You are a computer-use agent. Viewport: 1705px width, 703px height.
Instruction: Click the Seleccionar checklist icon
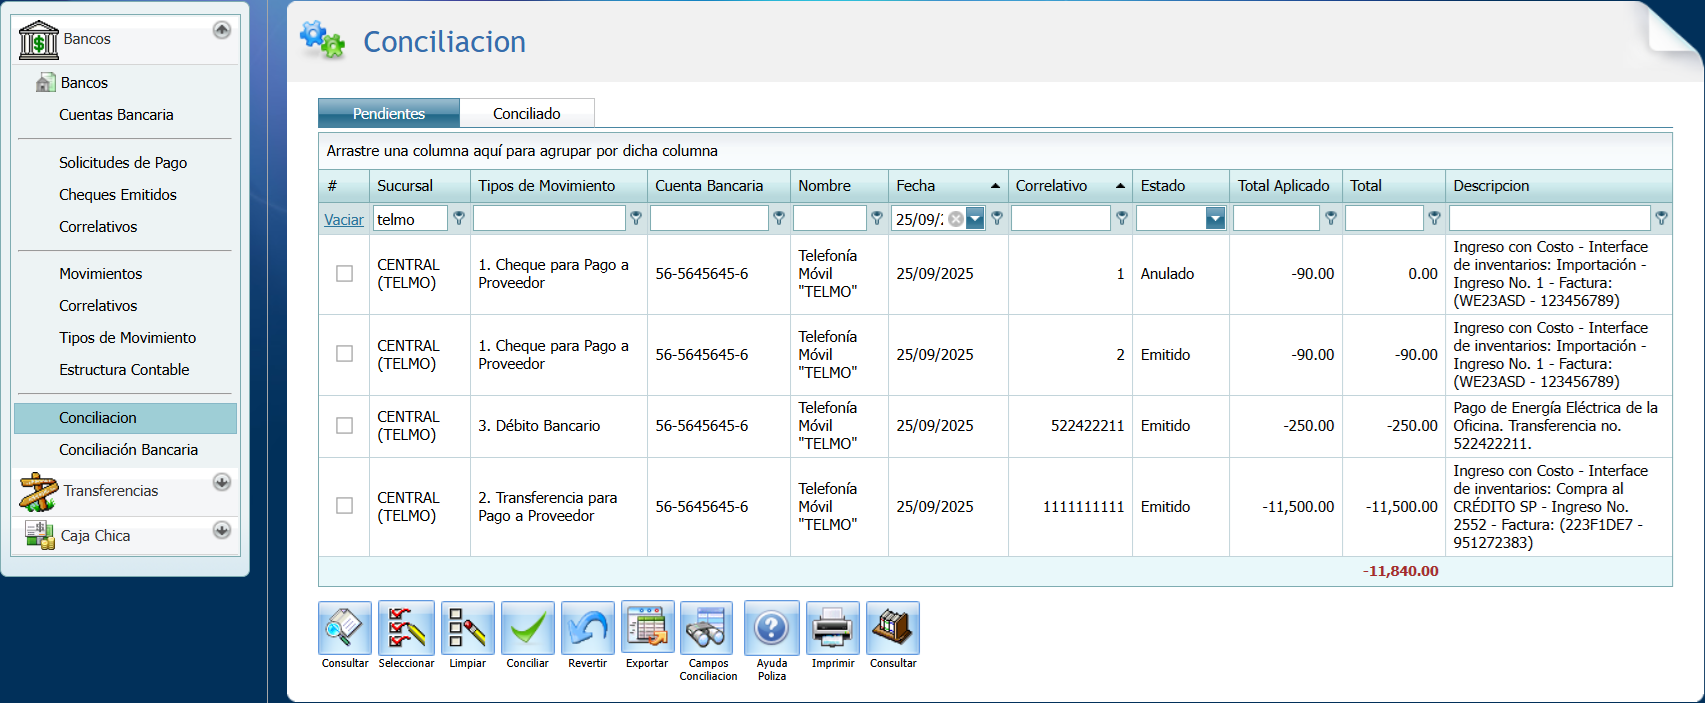406,628
